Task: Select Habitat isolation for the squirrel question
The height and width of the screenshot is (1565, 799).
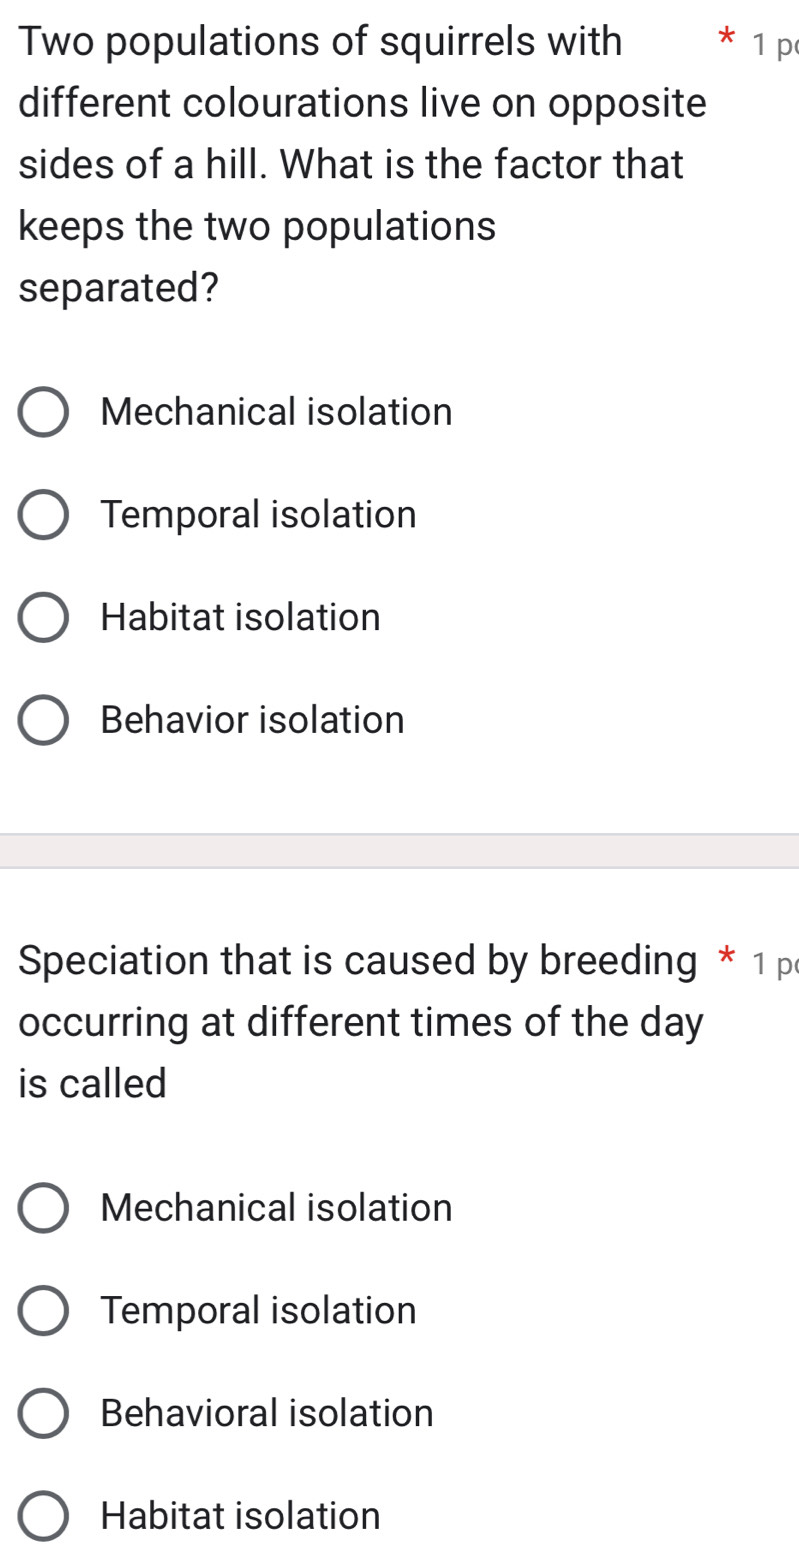Action: tap(44, 618)
